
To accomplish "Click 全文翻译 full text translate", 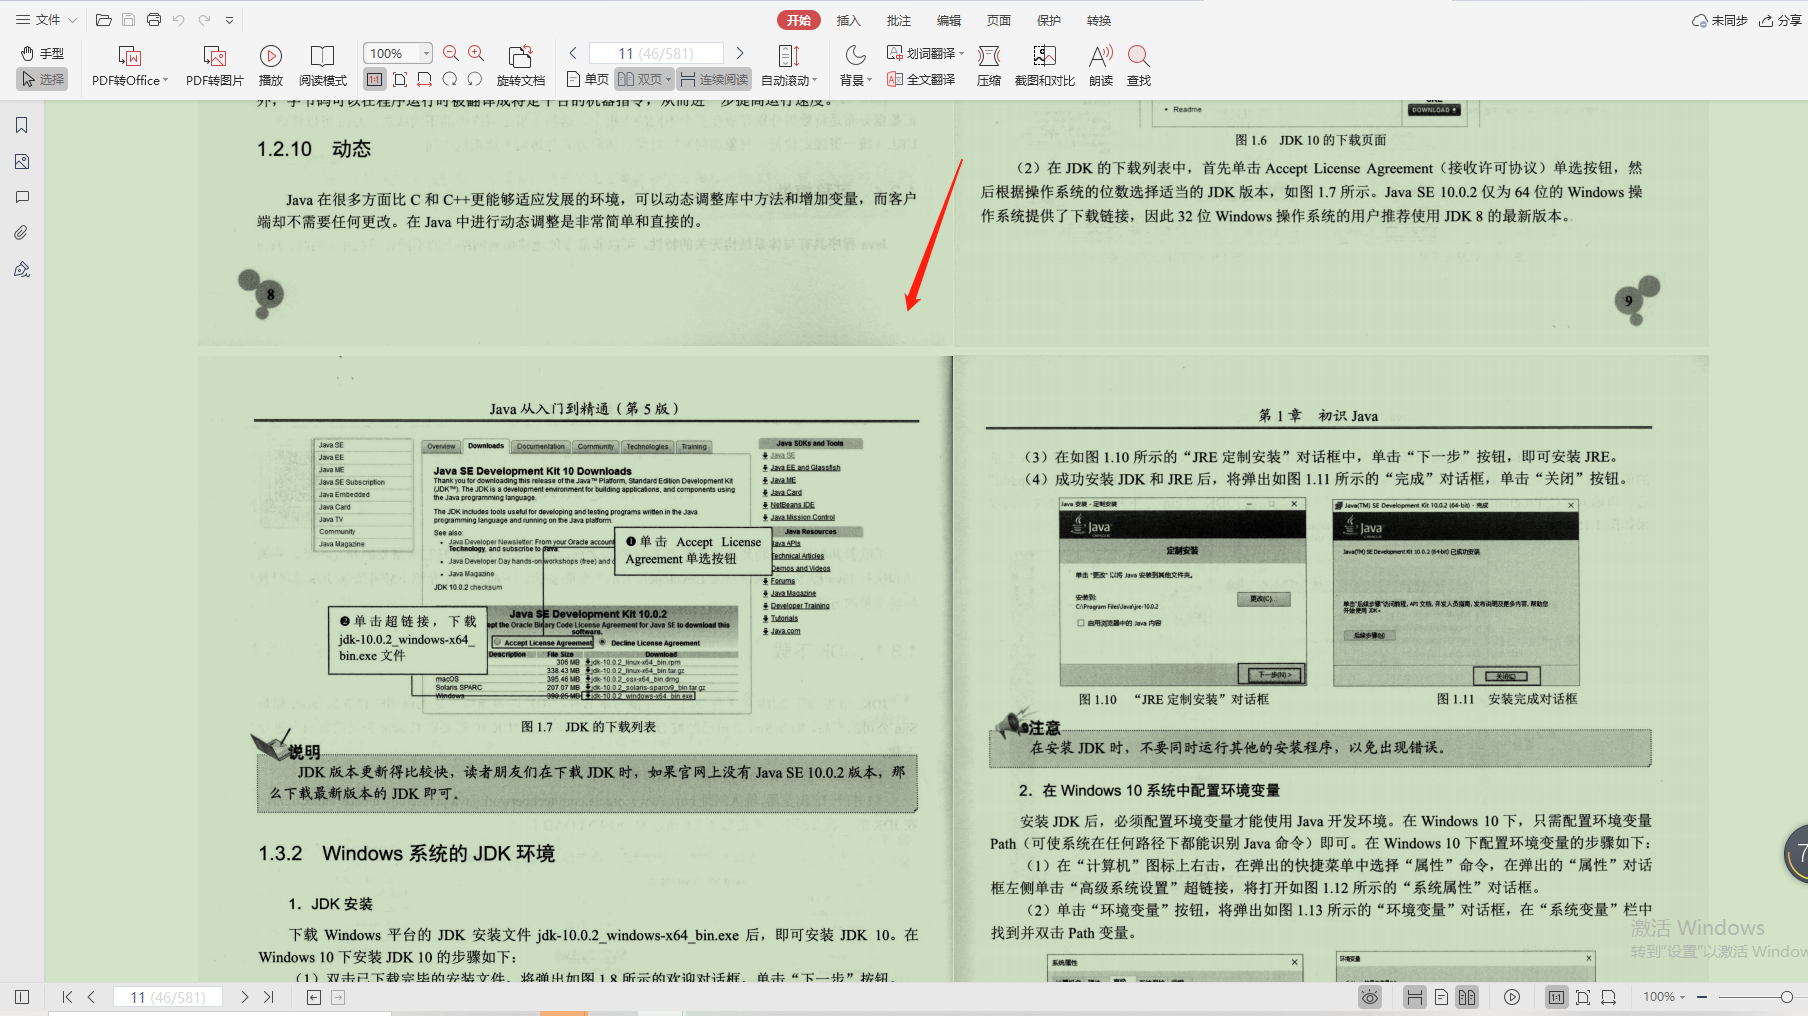I will coord(921,79).
